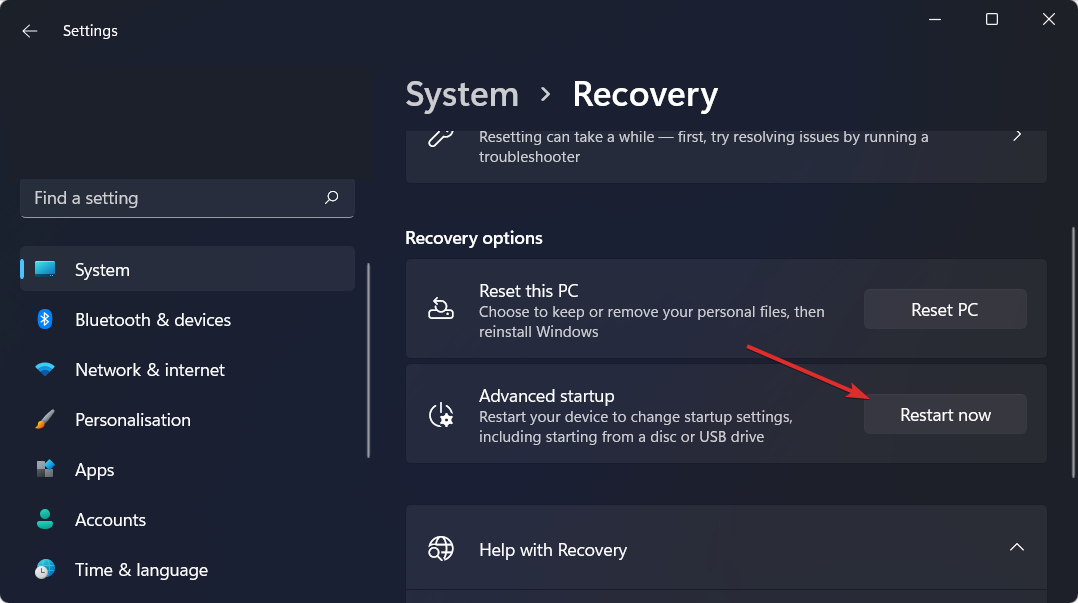Click the Personalisation paintbrush icon
This screenshot has width=1078, height=603.
pyautogui.click(x=45, y=419)
